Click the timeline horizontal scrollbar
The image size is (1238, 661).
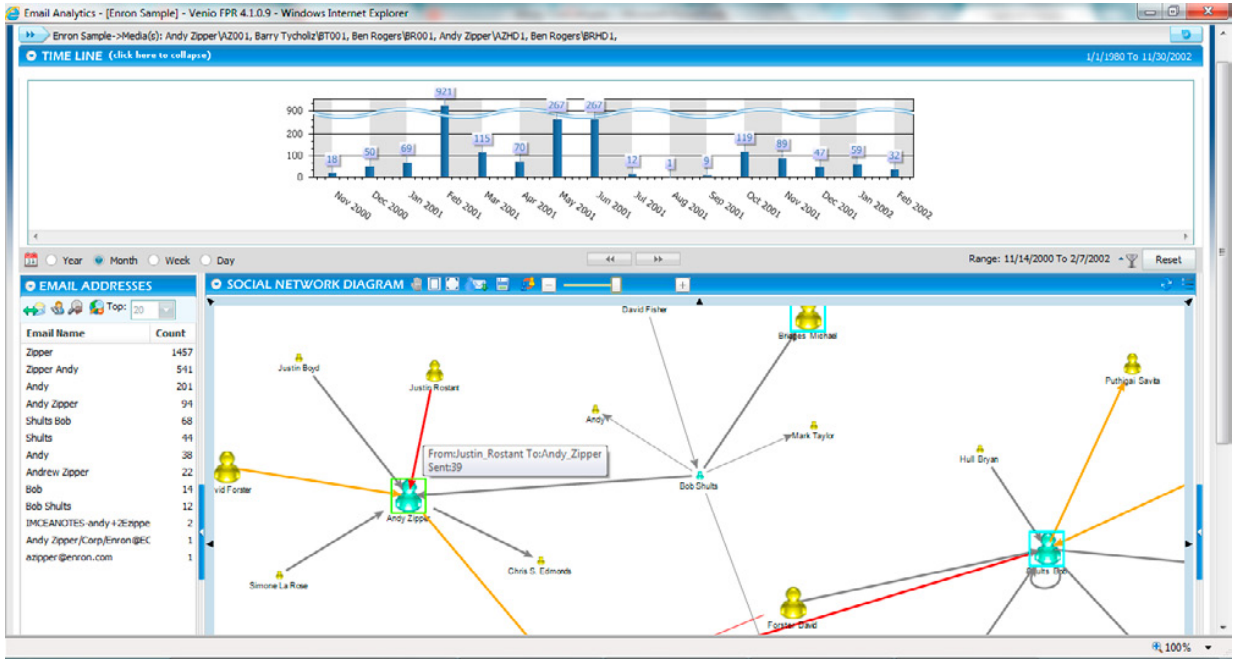point(609,237)
